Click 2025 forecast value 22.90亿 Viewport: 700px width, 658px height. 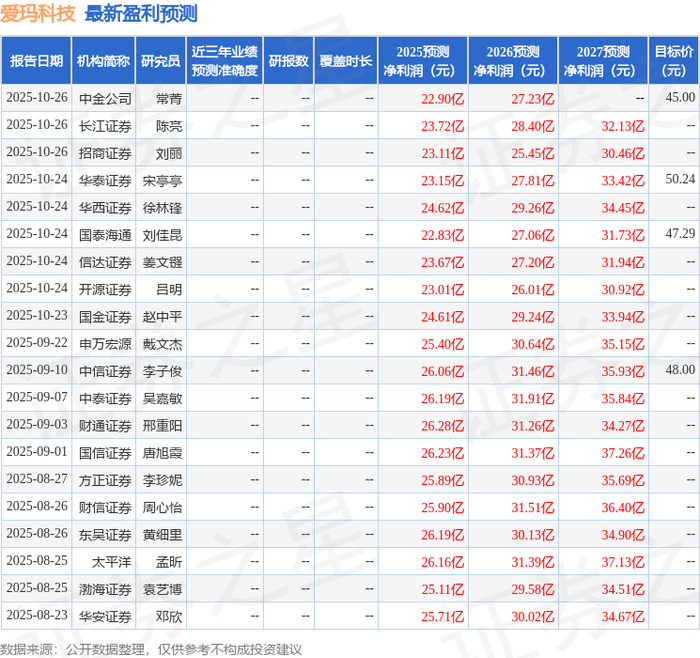443,99
